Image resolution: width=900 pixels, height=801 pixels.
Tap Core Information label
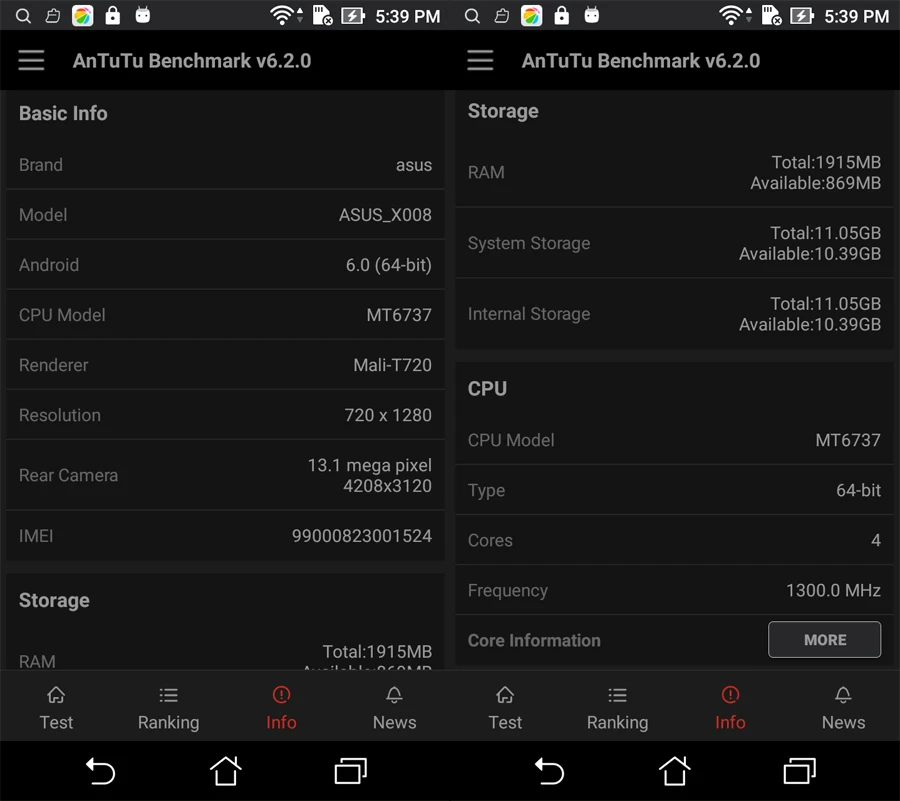[x=534, y=640]
